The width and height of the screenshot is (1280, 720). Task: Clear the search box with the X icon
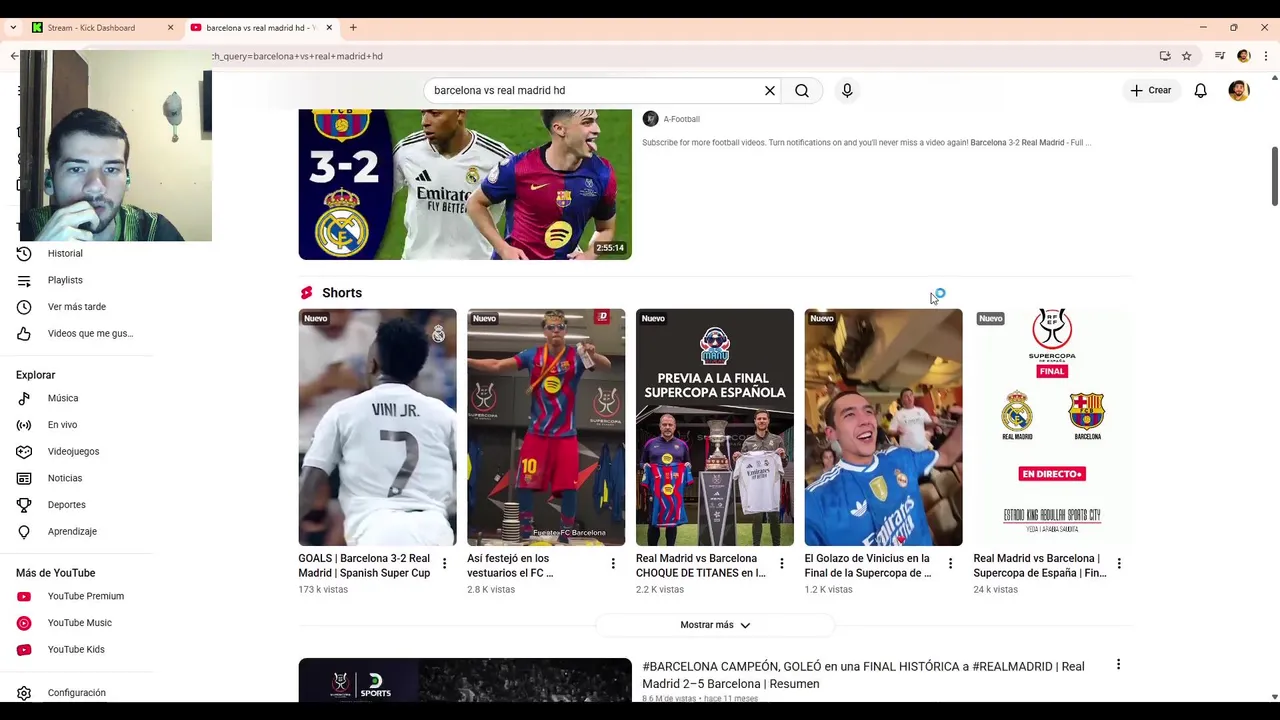pos(770,90)
